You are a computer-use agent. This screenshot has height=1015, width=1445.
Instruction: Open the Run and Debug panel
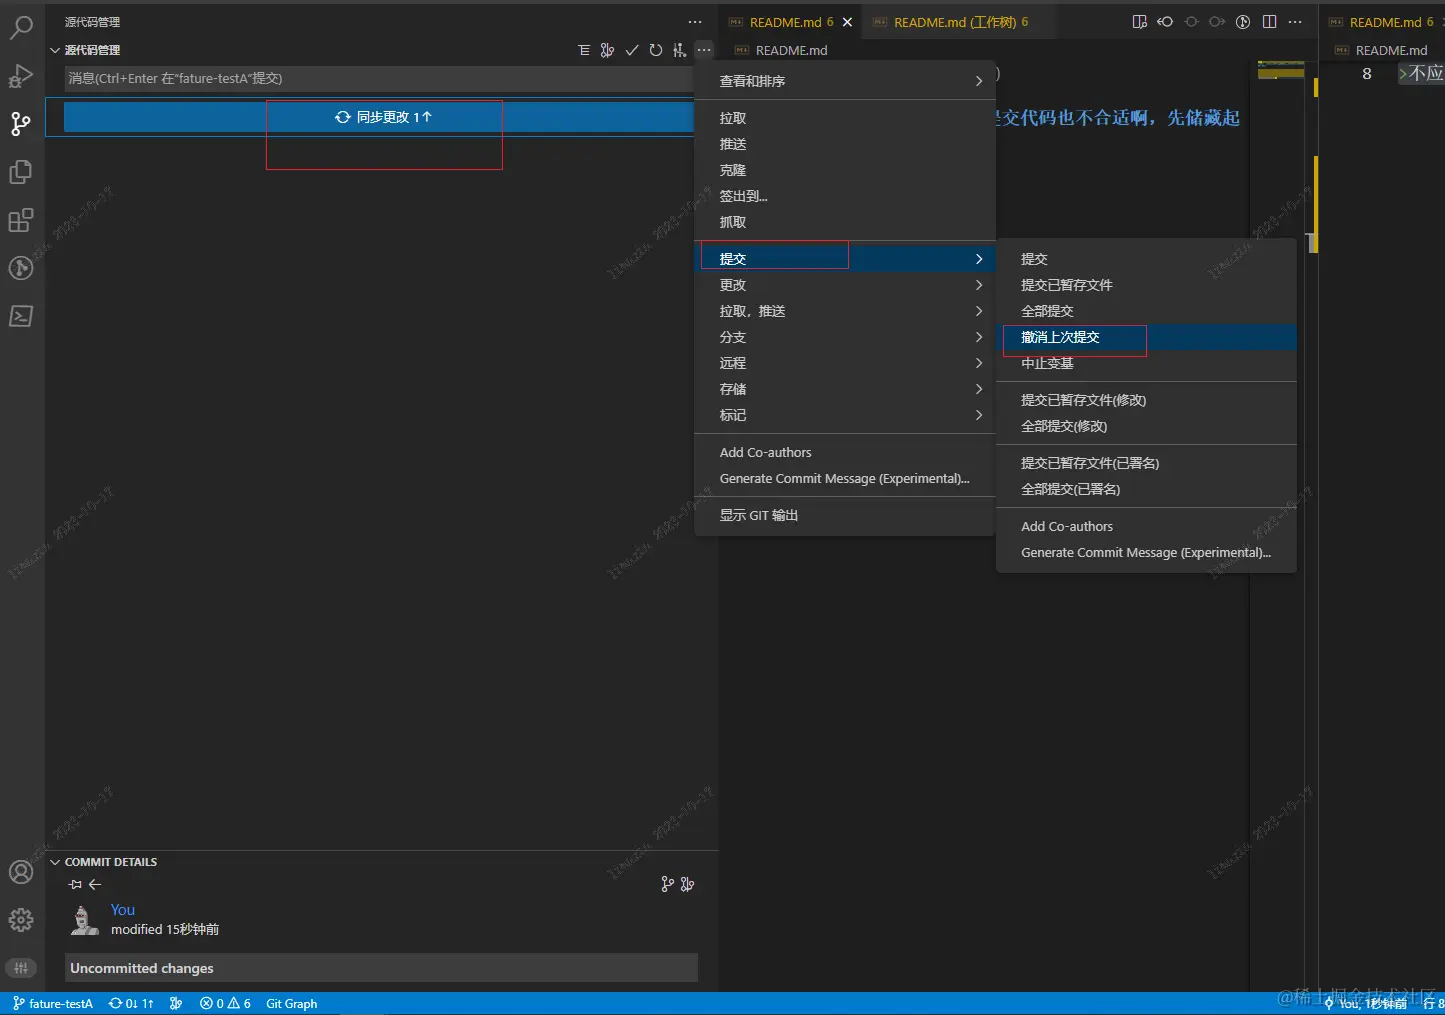pyautogui.click(x=21, y=75)
